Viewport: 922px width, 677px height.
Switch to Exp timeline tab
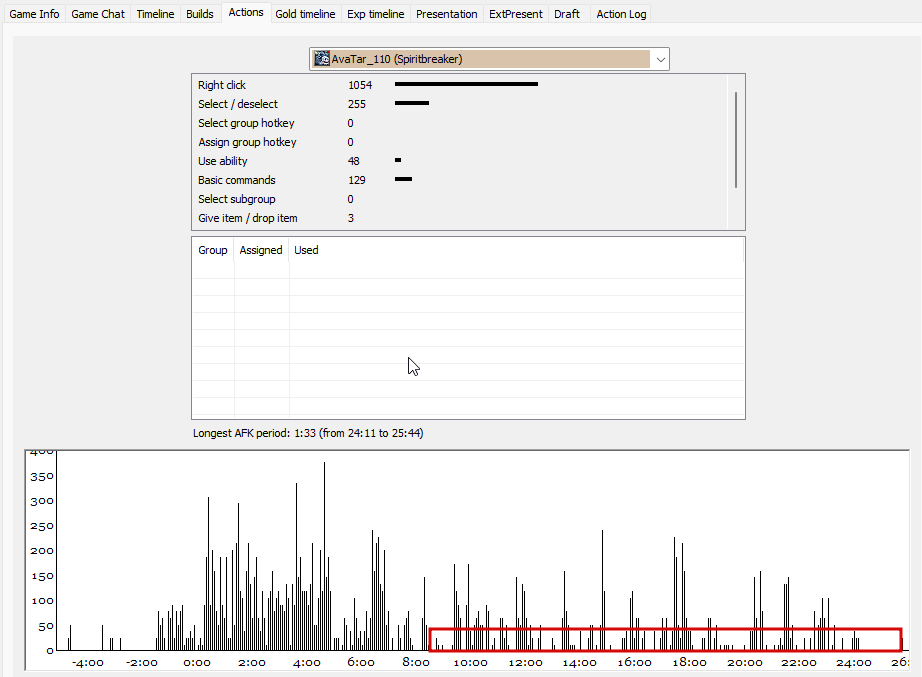coord(376,14)
